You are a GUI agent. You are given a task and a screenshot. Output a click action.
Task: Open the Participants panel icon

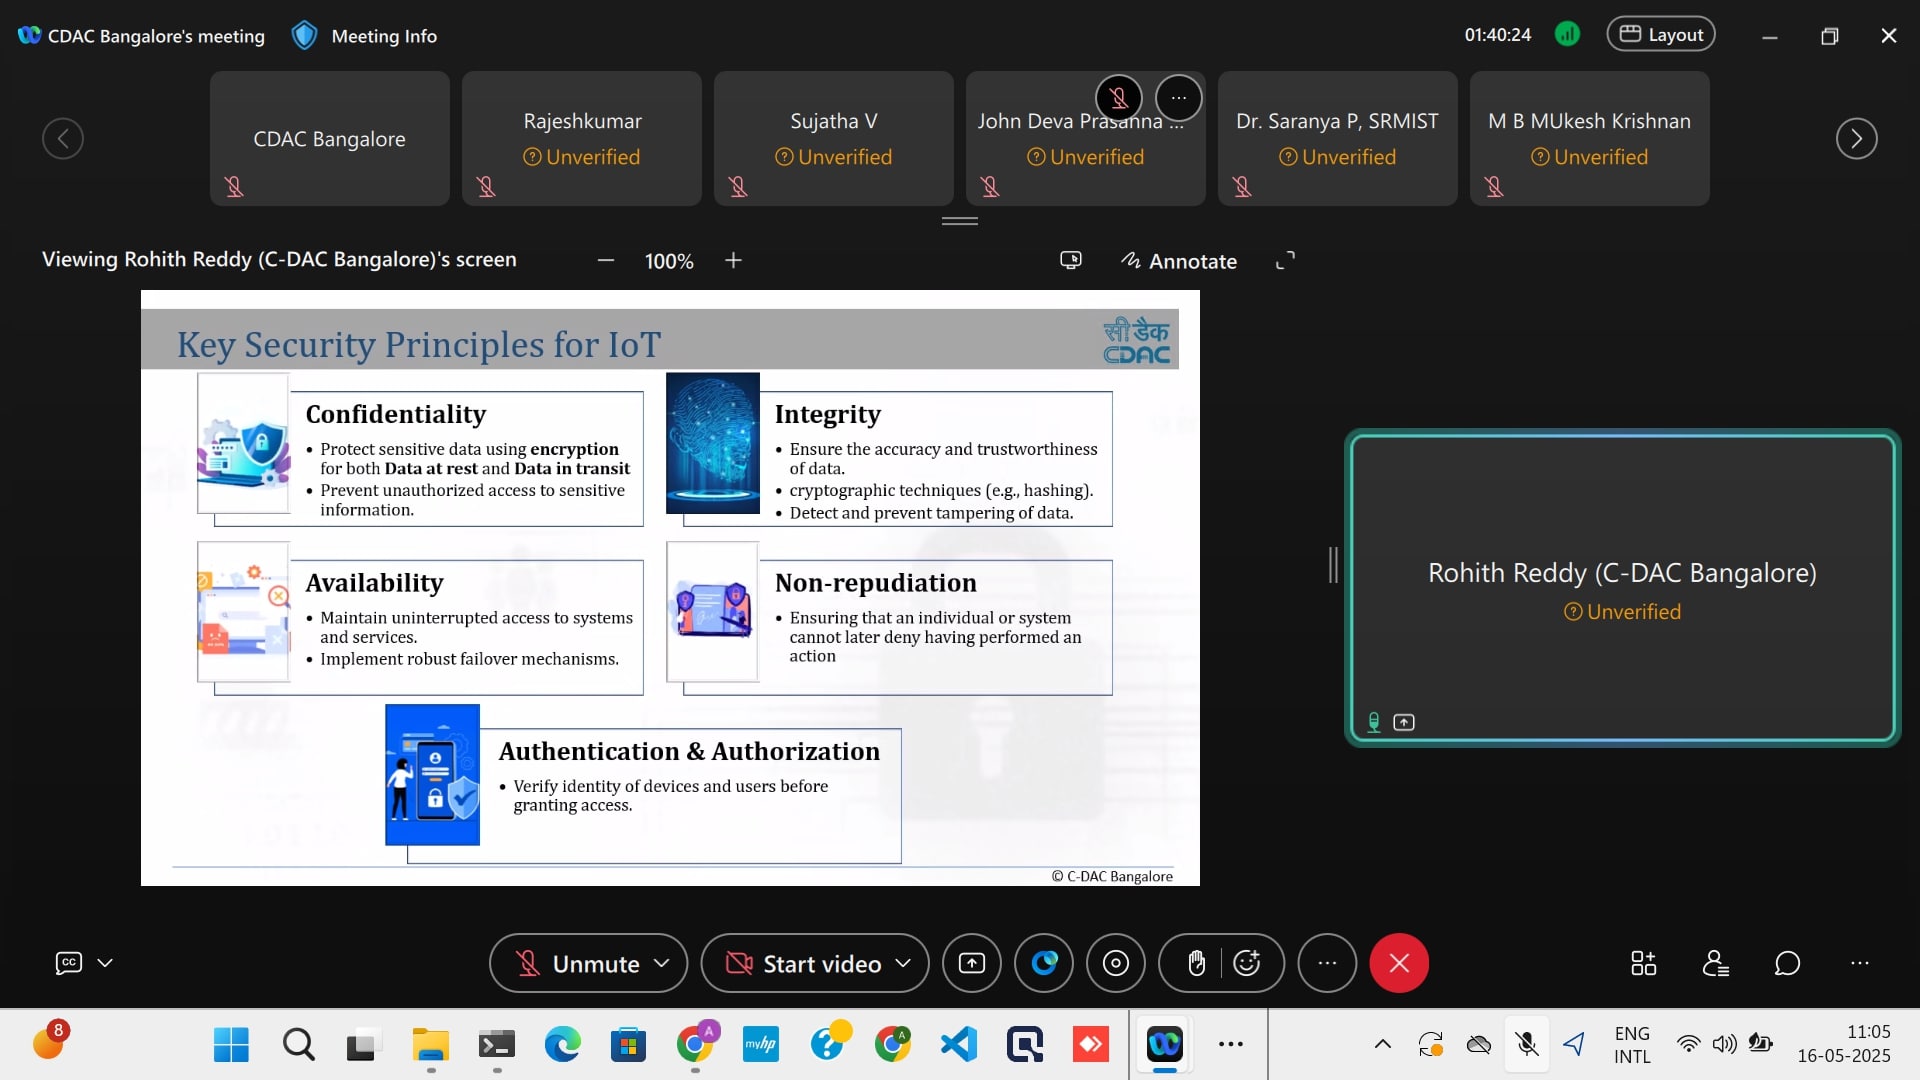tap(1715, 963)
